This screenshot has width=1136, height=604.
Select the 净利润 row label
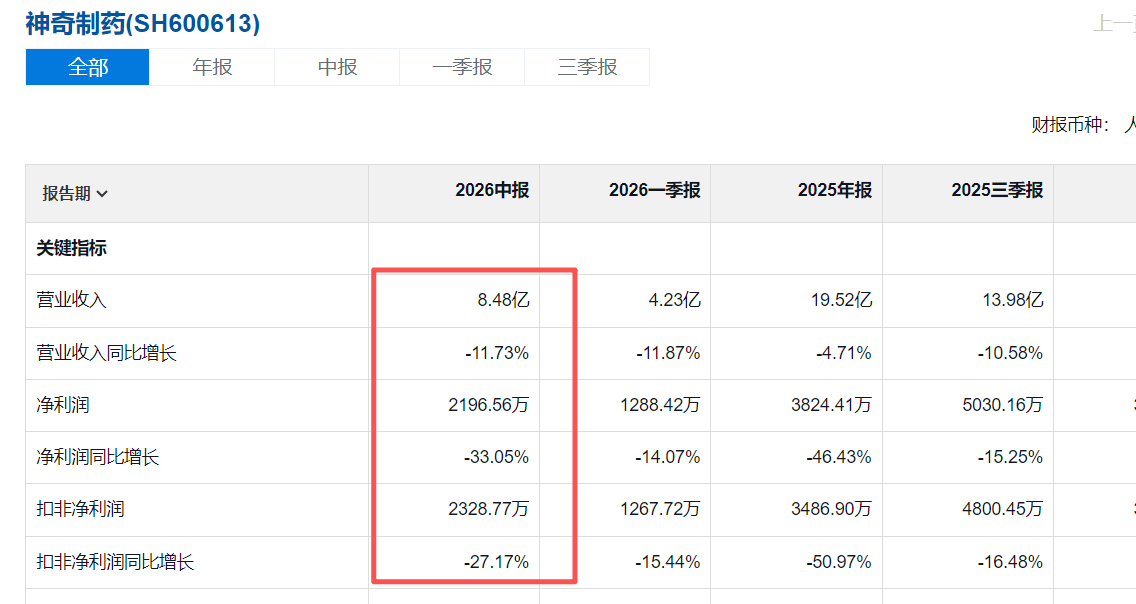click(63, 405)
